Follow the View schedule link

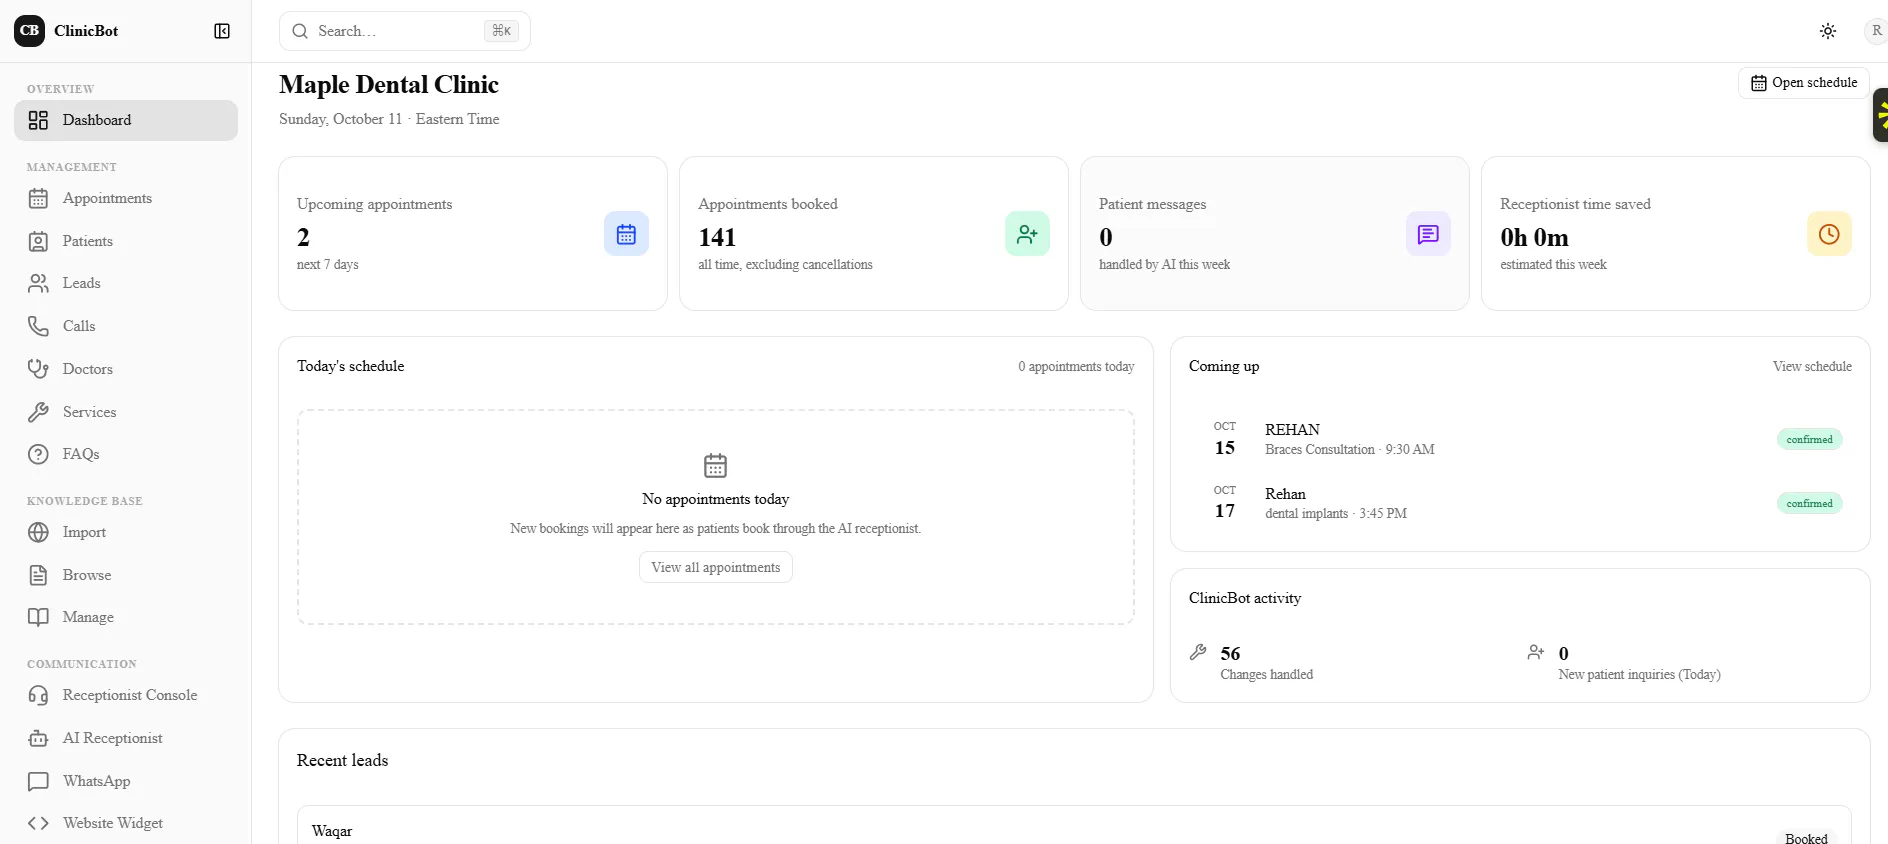(x=1812, y=367)
